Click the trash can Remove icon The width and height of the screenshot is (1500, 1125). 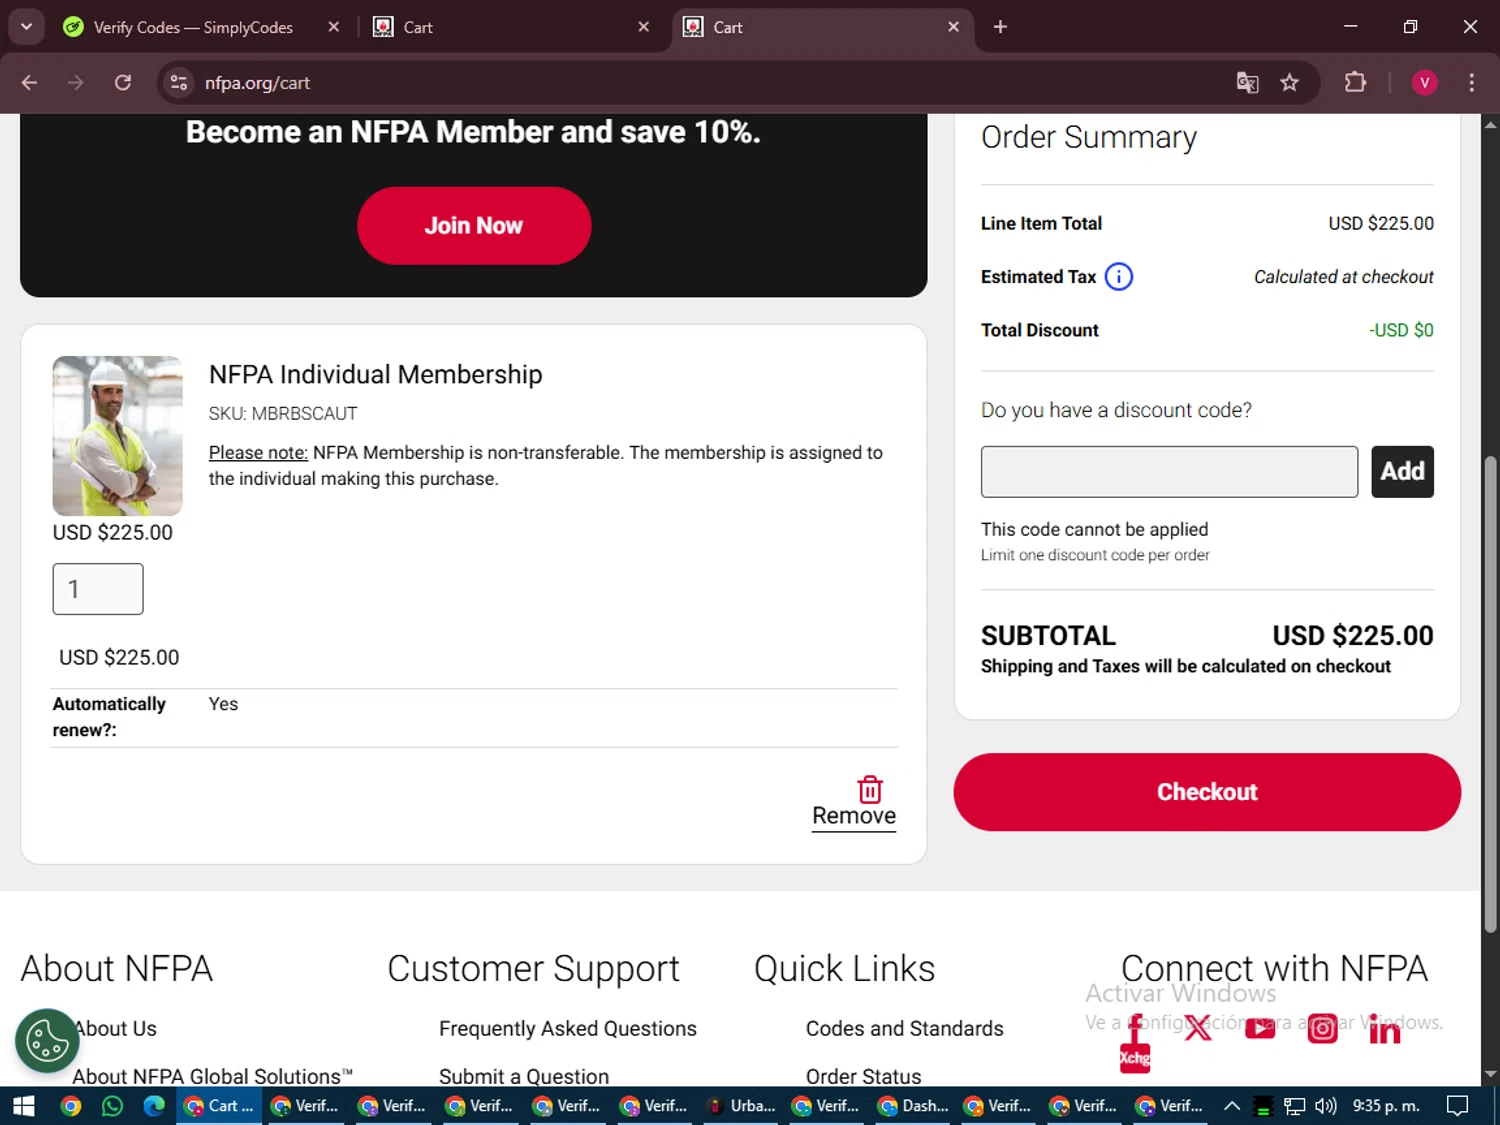[870, 789]
